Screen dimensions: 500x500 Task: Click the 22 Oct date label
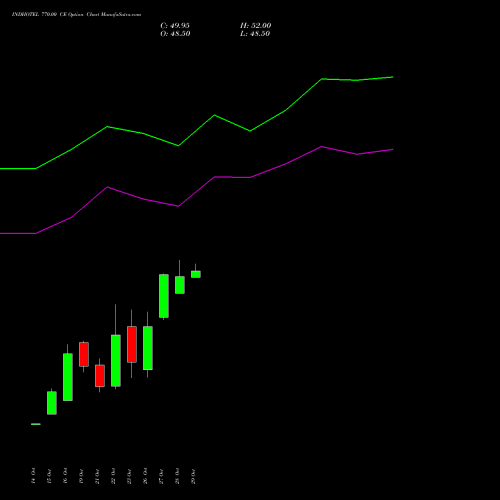pos(113,476)
